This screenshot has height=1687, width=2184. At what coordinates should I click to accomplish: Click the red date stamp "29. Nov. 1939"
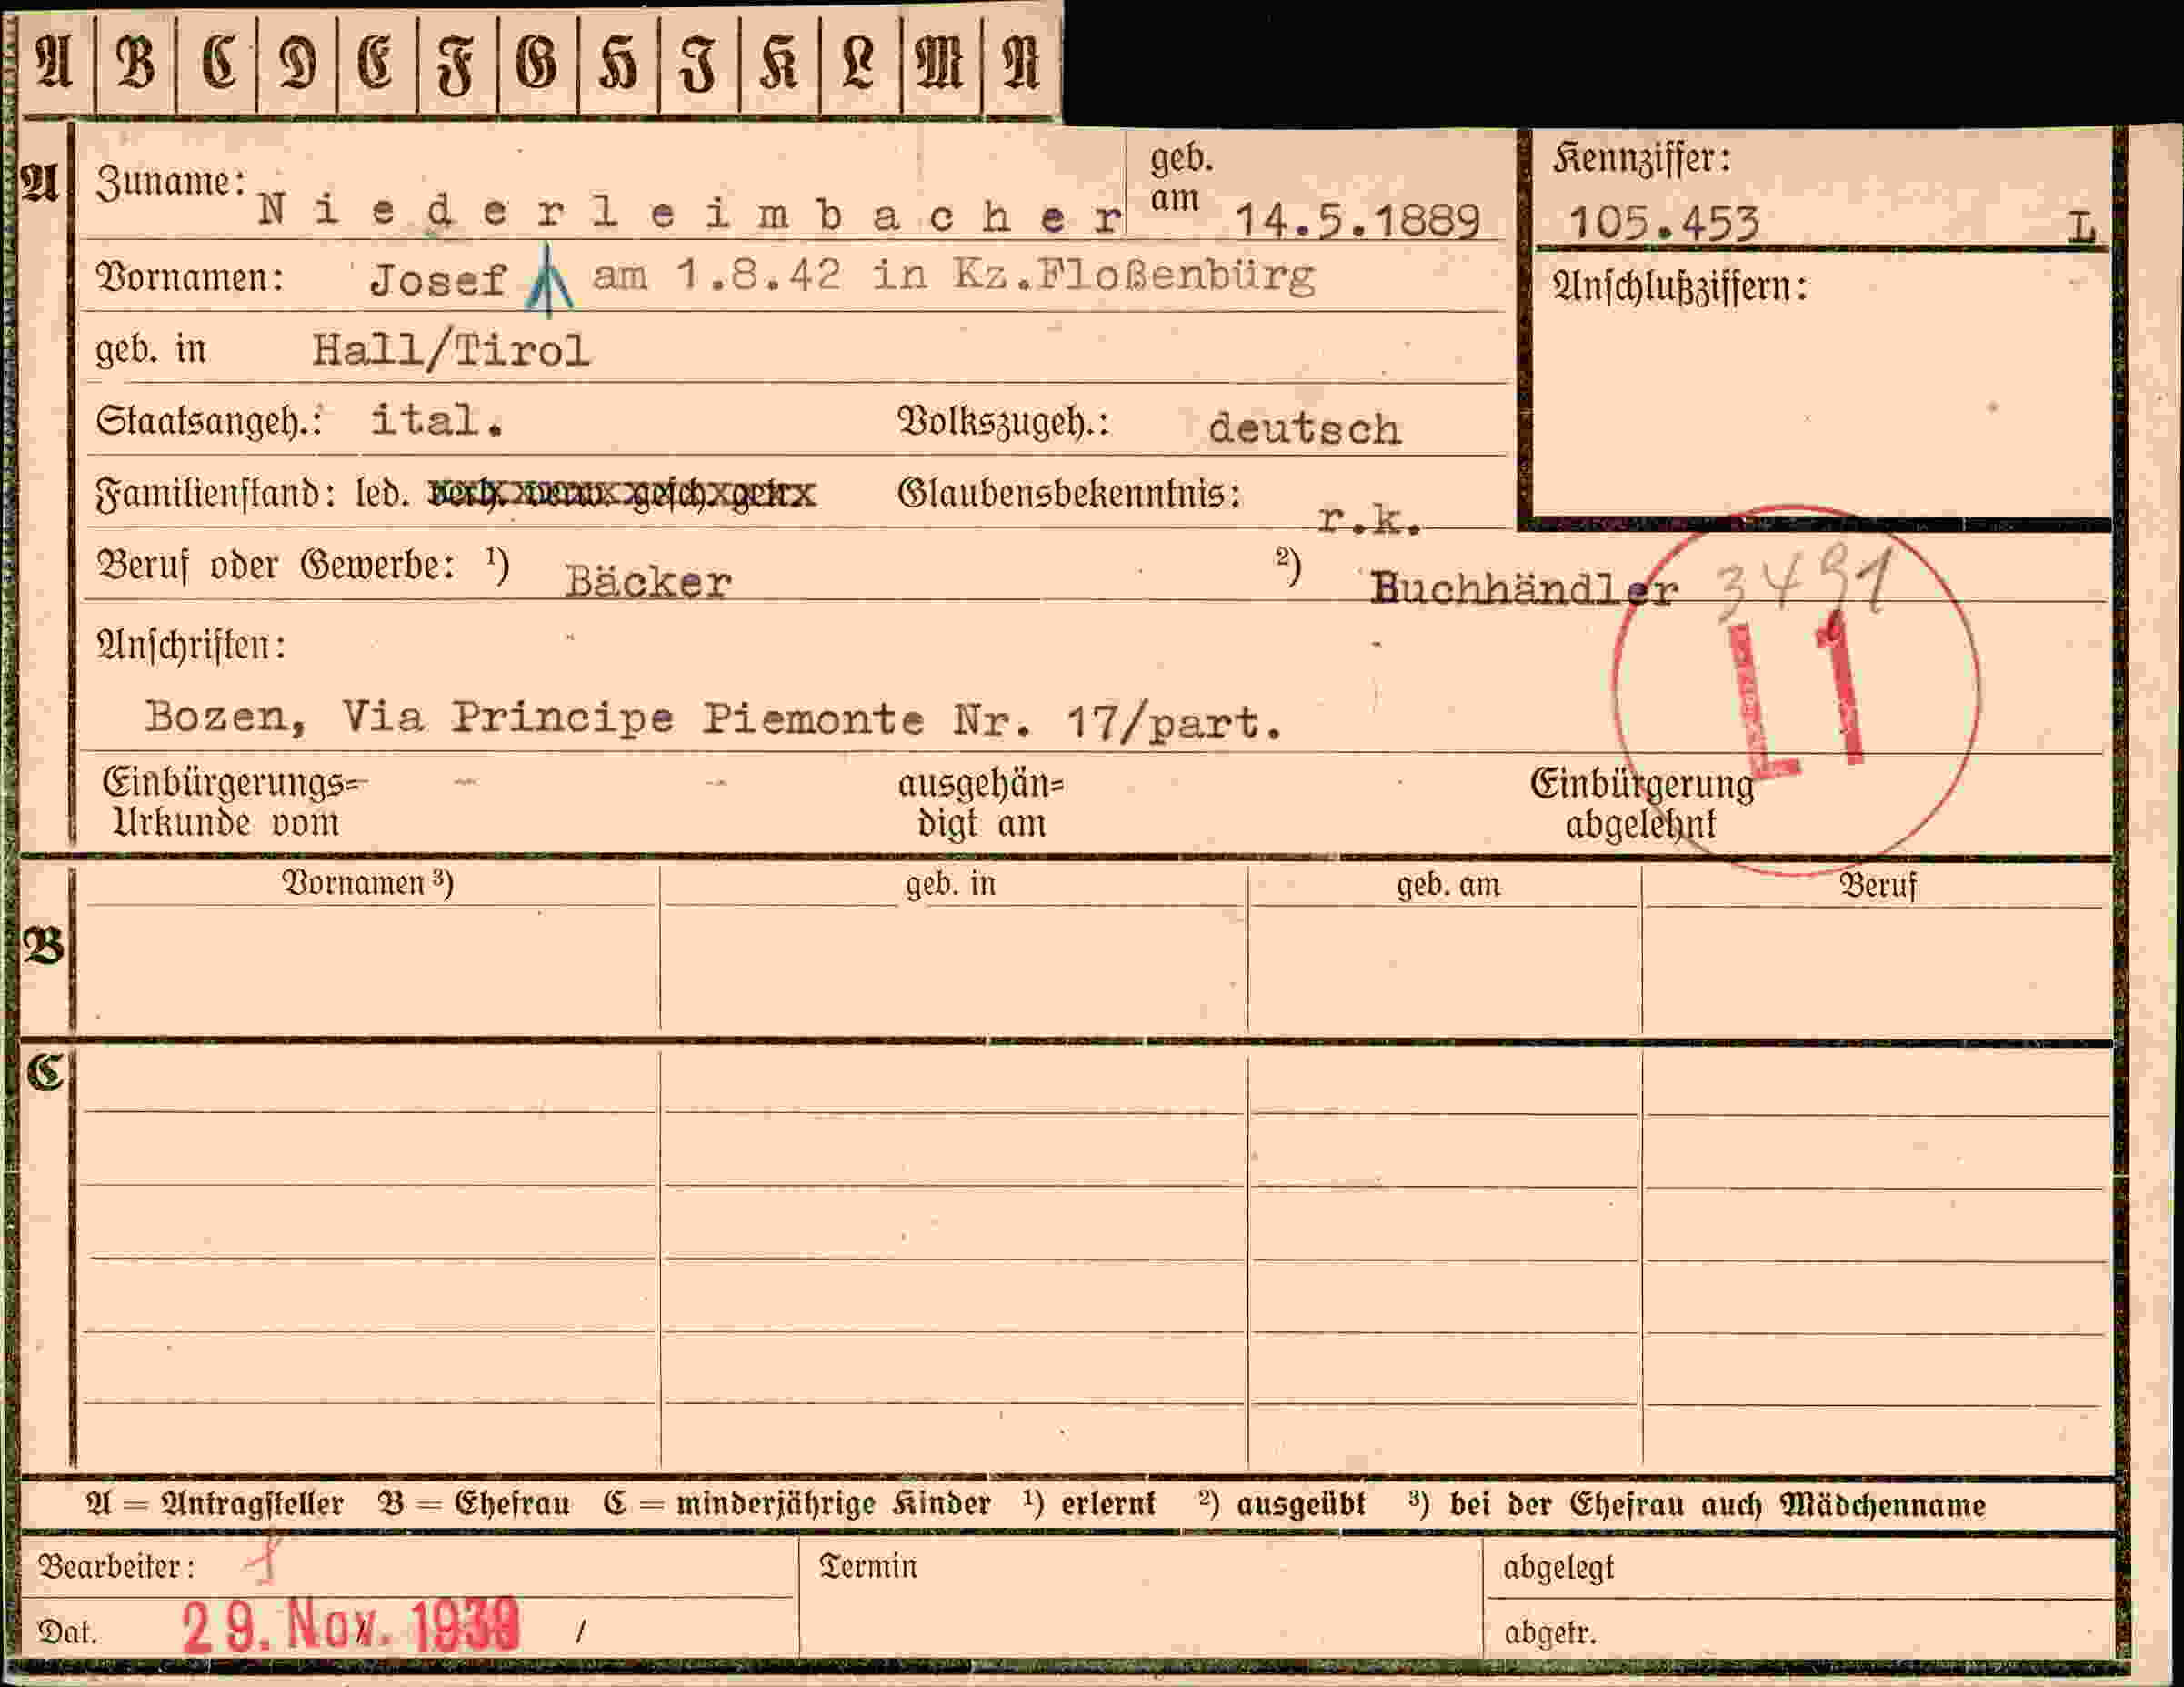click(x=351, y=1627)
